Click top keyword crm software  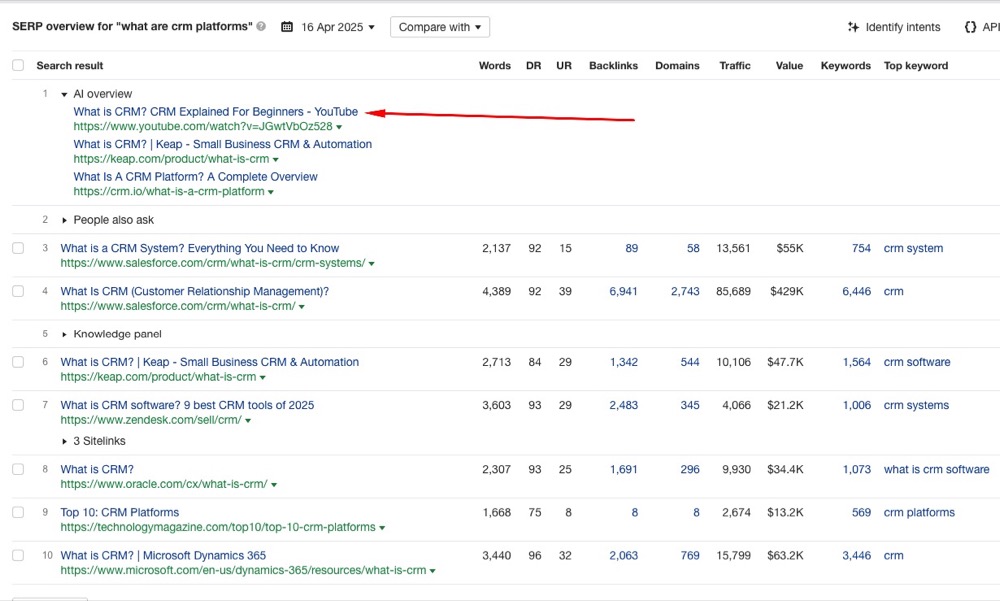point(917,362)
